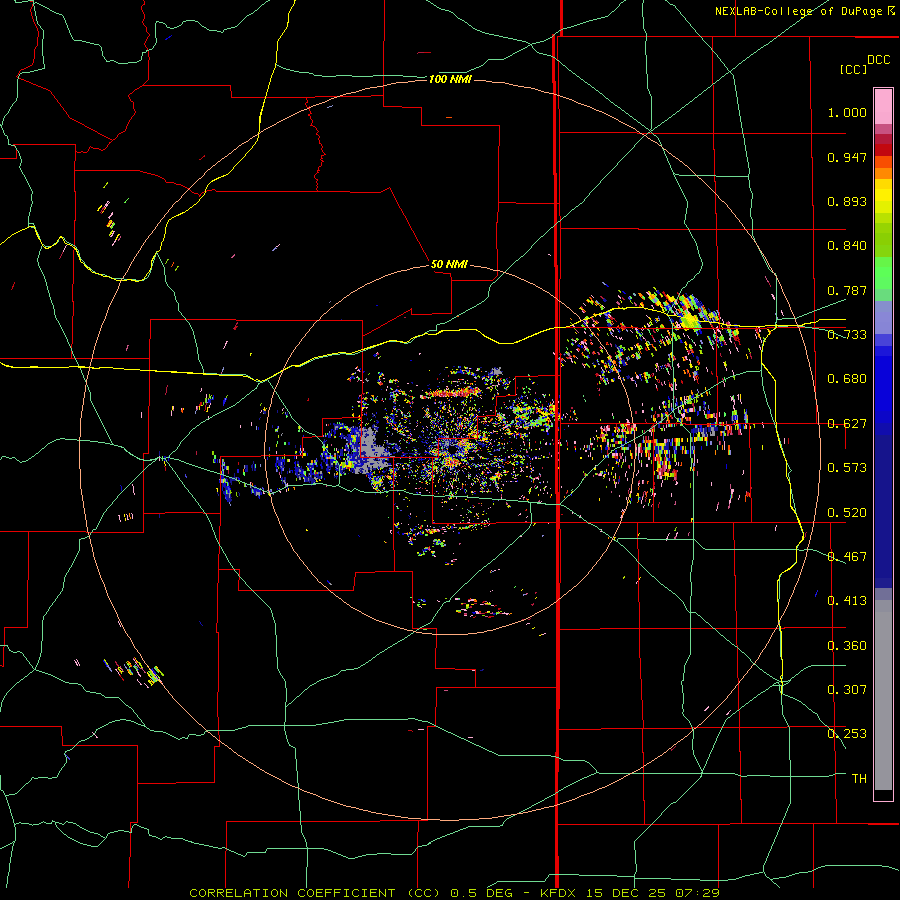Click the 0.467 legend value
The width and height of the screenshot is (900, 900).
coord(847,556)
